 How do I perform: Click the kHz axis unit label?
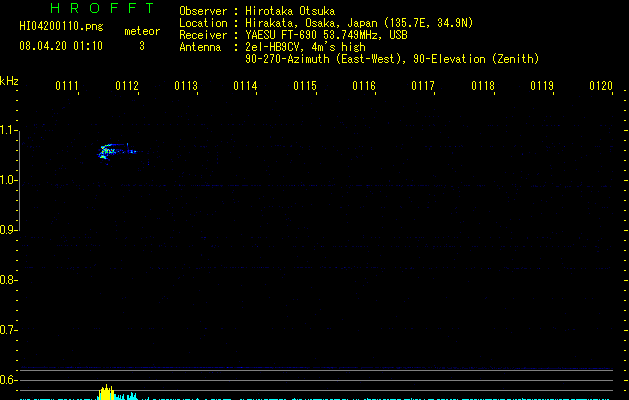coord(9,81)
